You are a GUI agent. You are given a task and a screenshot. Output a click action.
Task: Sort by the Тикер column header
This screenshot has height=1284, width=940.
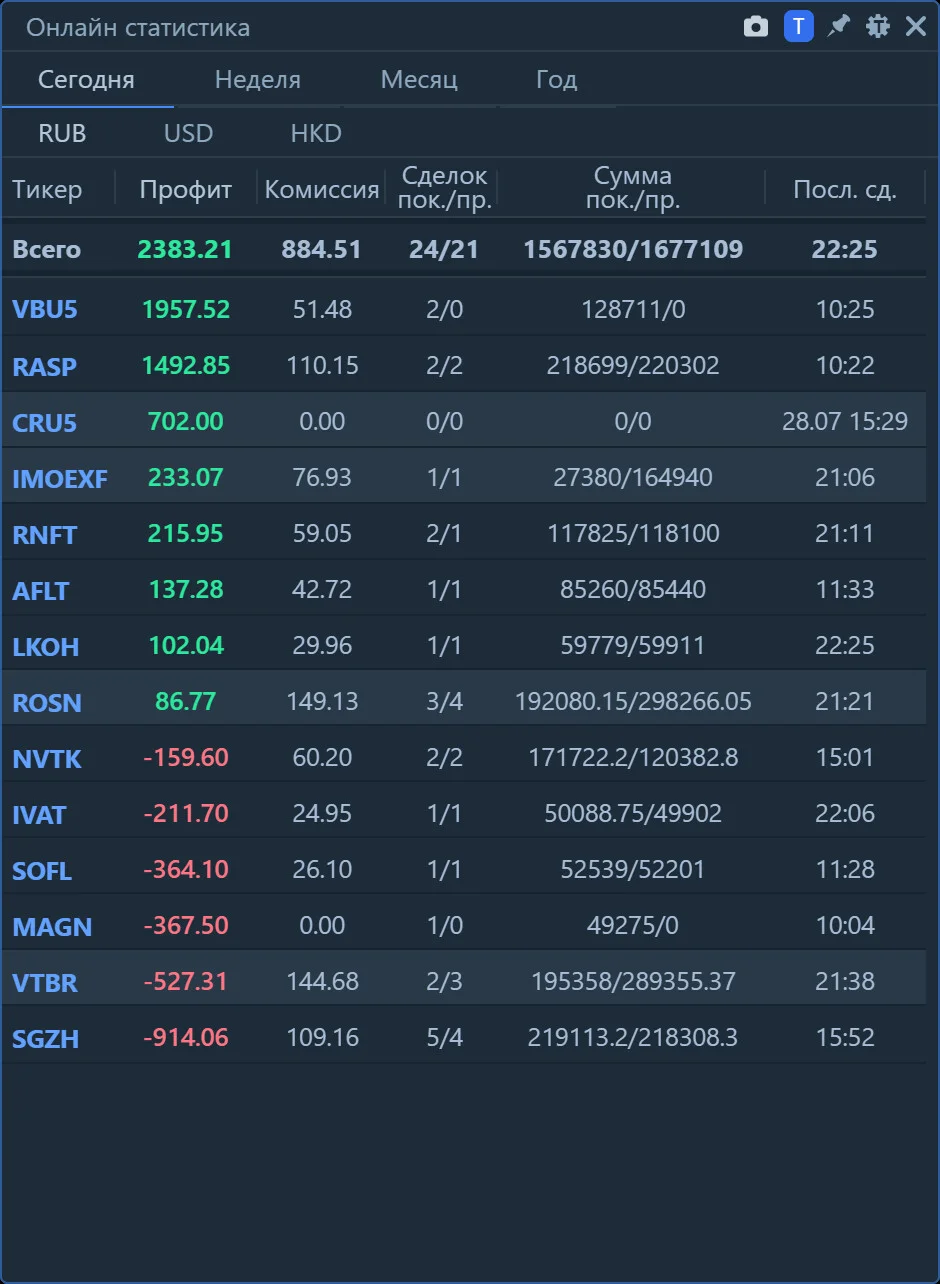tap(47, 189)
